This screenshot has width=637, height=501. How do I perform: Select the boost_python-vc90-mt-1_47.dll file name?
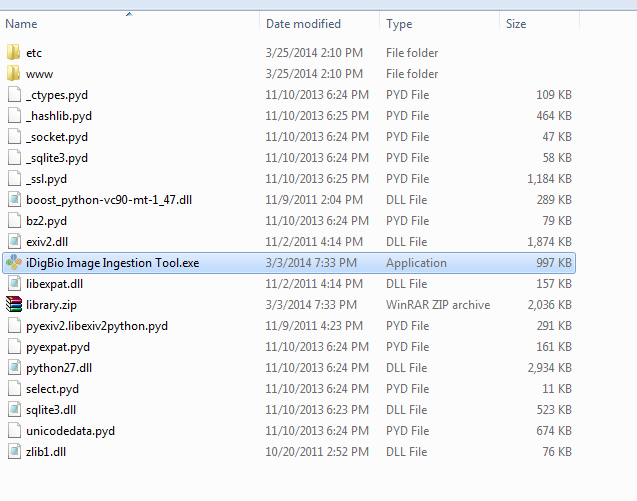[109, 200]
